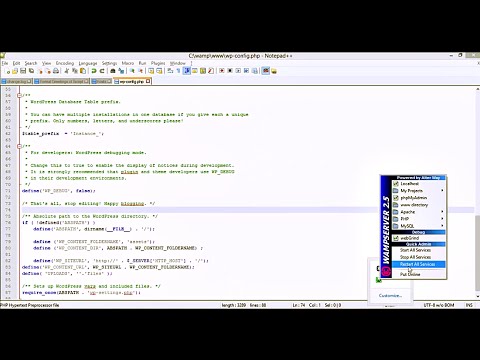Click the Print toolbar icon
The image size is (480, 360).
(56, 71)
